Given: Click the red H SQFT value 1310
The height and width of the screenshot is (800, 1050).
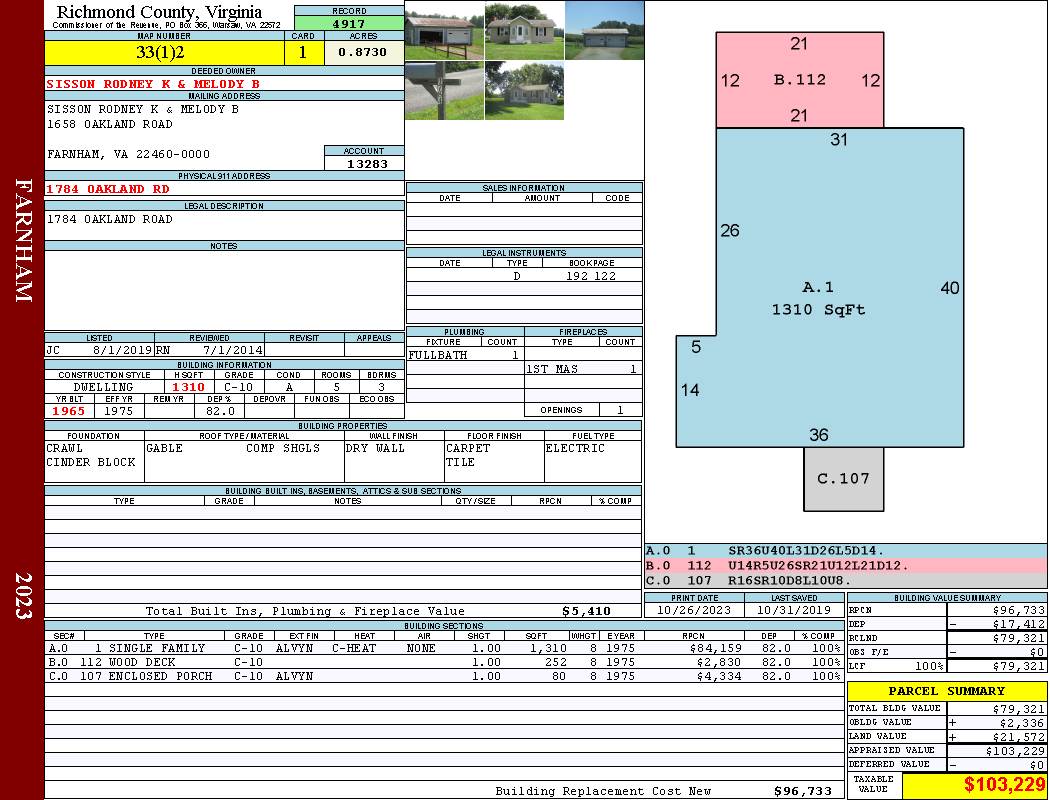Looking at the screenshot, I should [188, 387].
